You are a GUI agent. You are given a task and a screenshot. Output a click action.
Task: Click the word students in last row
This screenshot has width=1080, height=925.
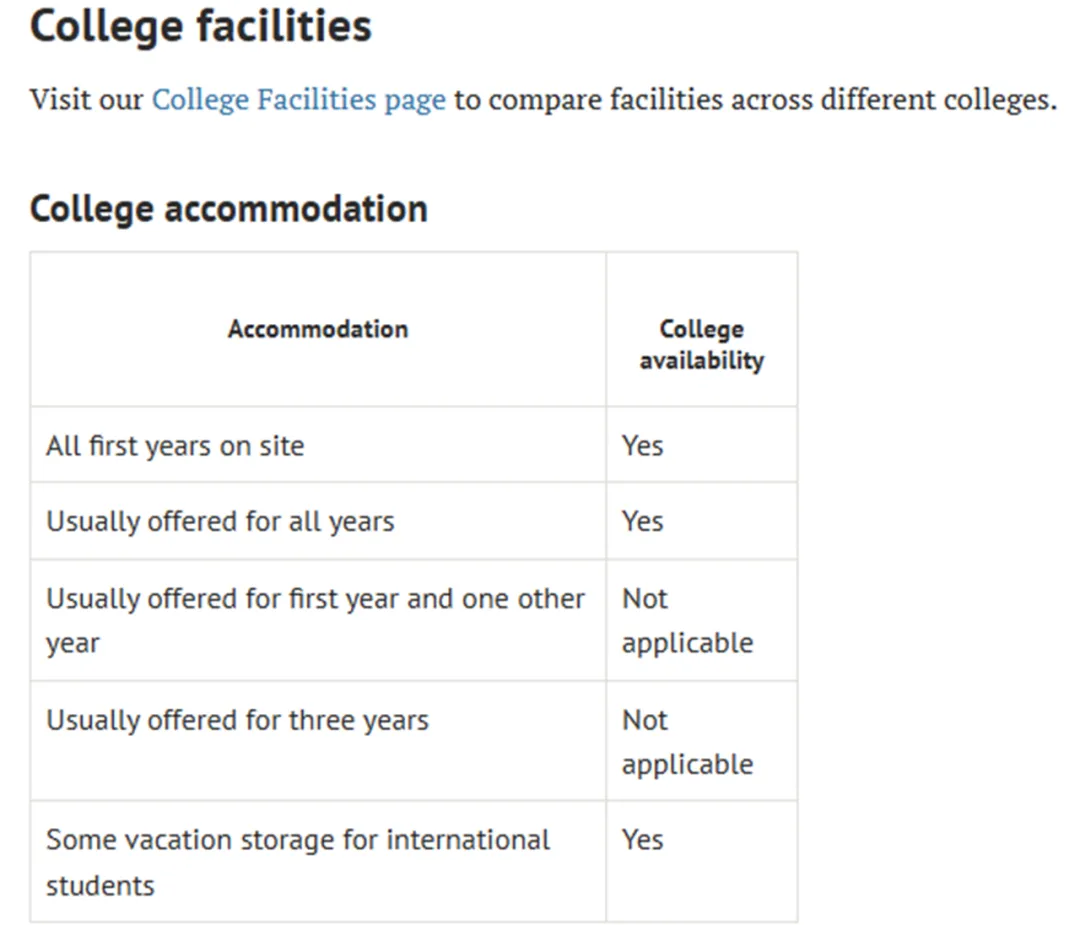click(x=100, y=886)
